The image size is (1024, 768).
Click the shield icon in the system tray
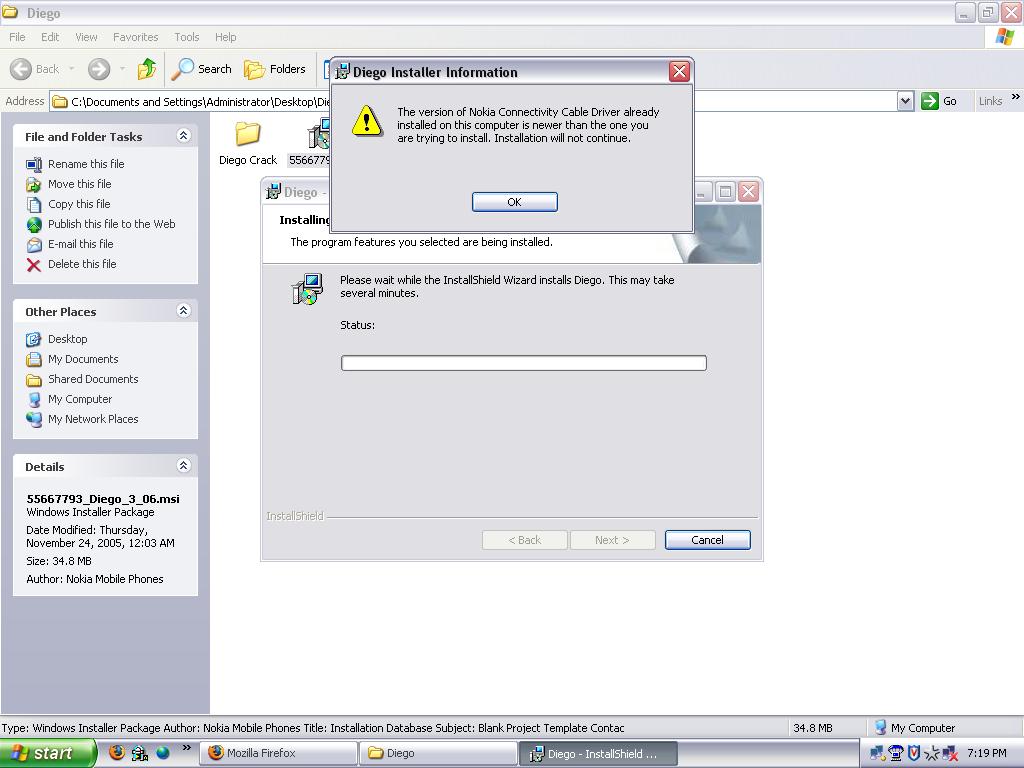coord(914,753)
